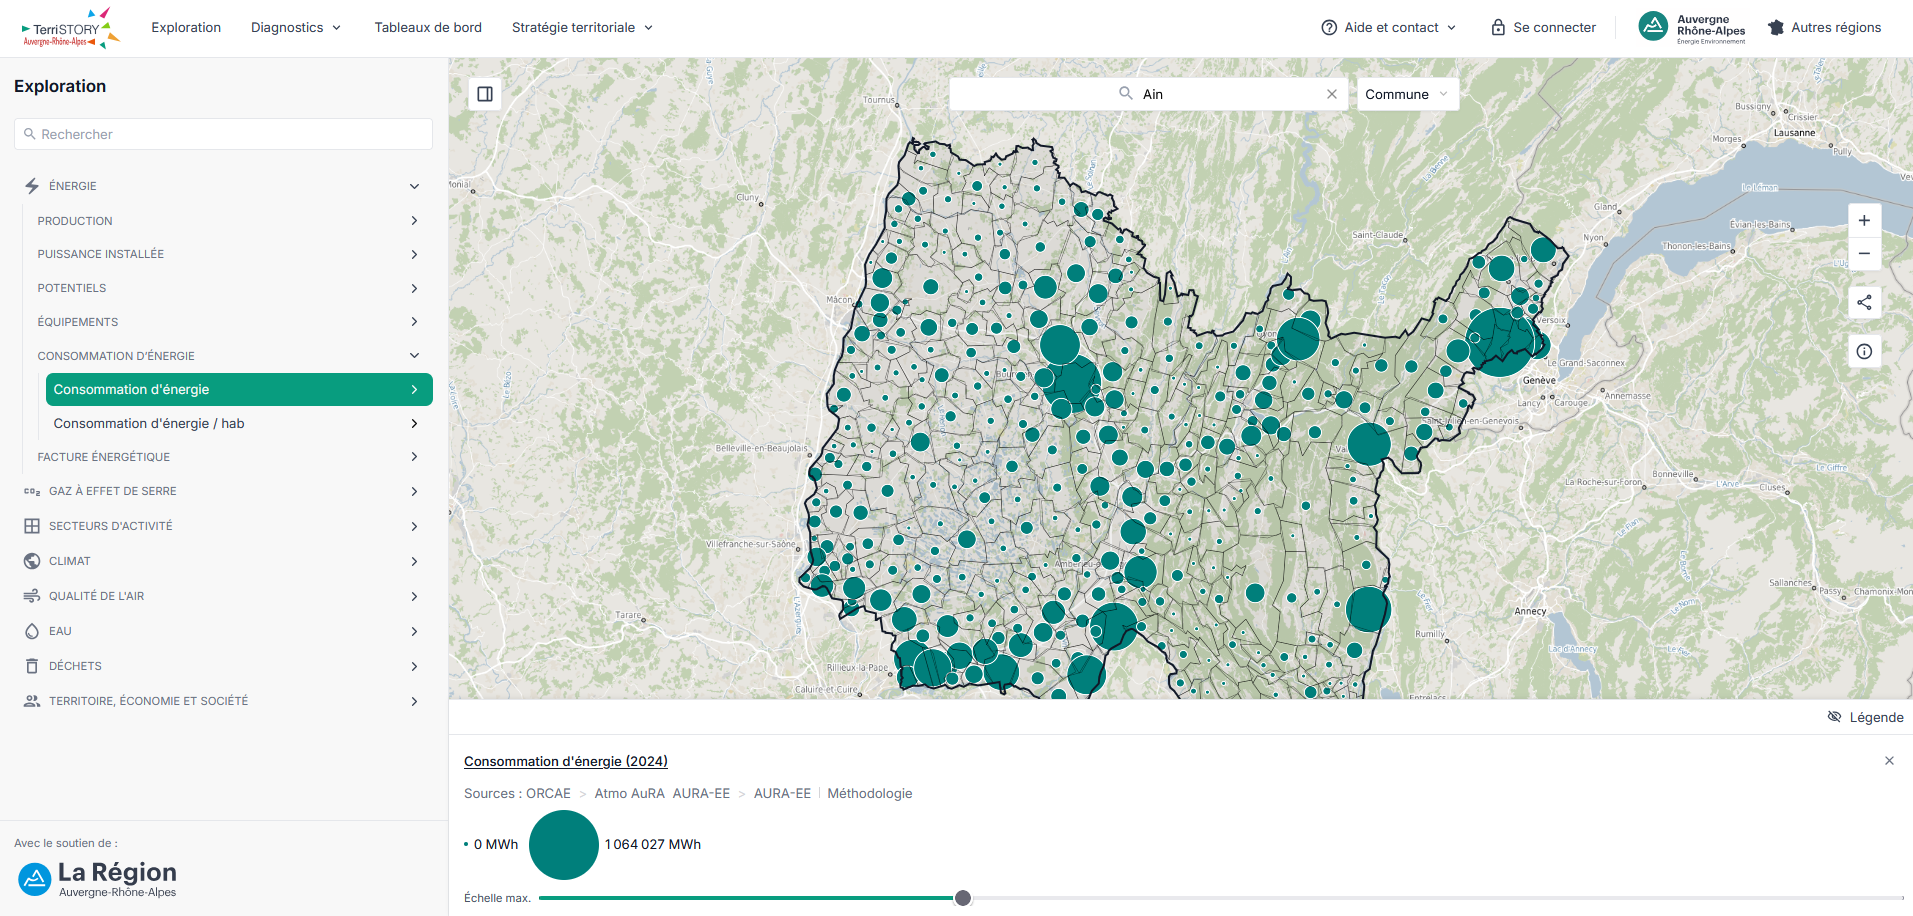Open the Diagnostics menu
This screenshot has width=1913, height=916.
coord(296,28)
